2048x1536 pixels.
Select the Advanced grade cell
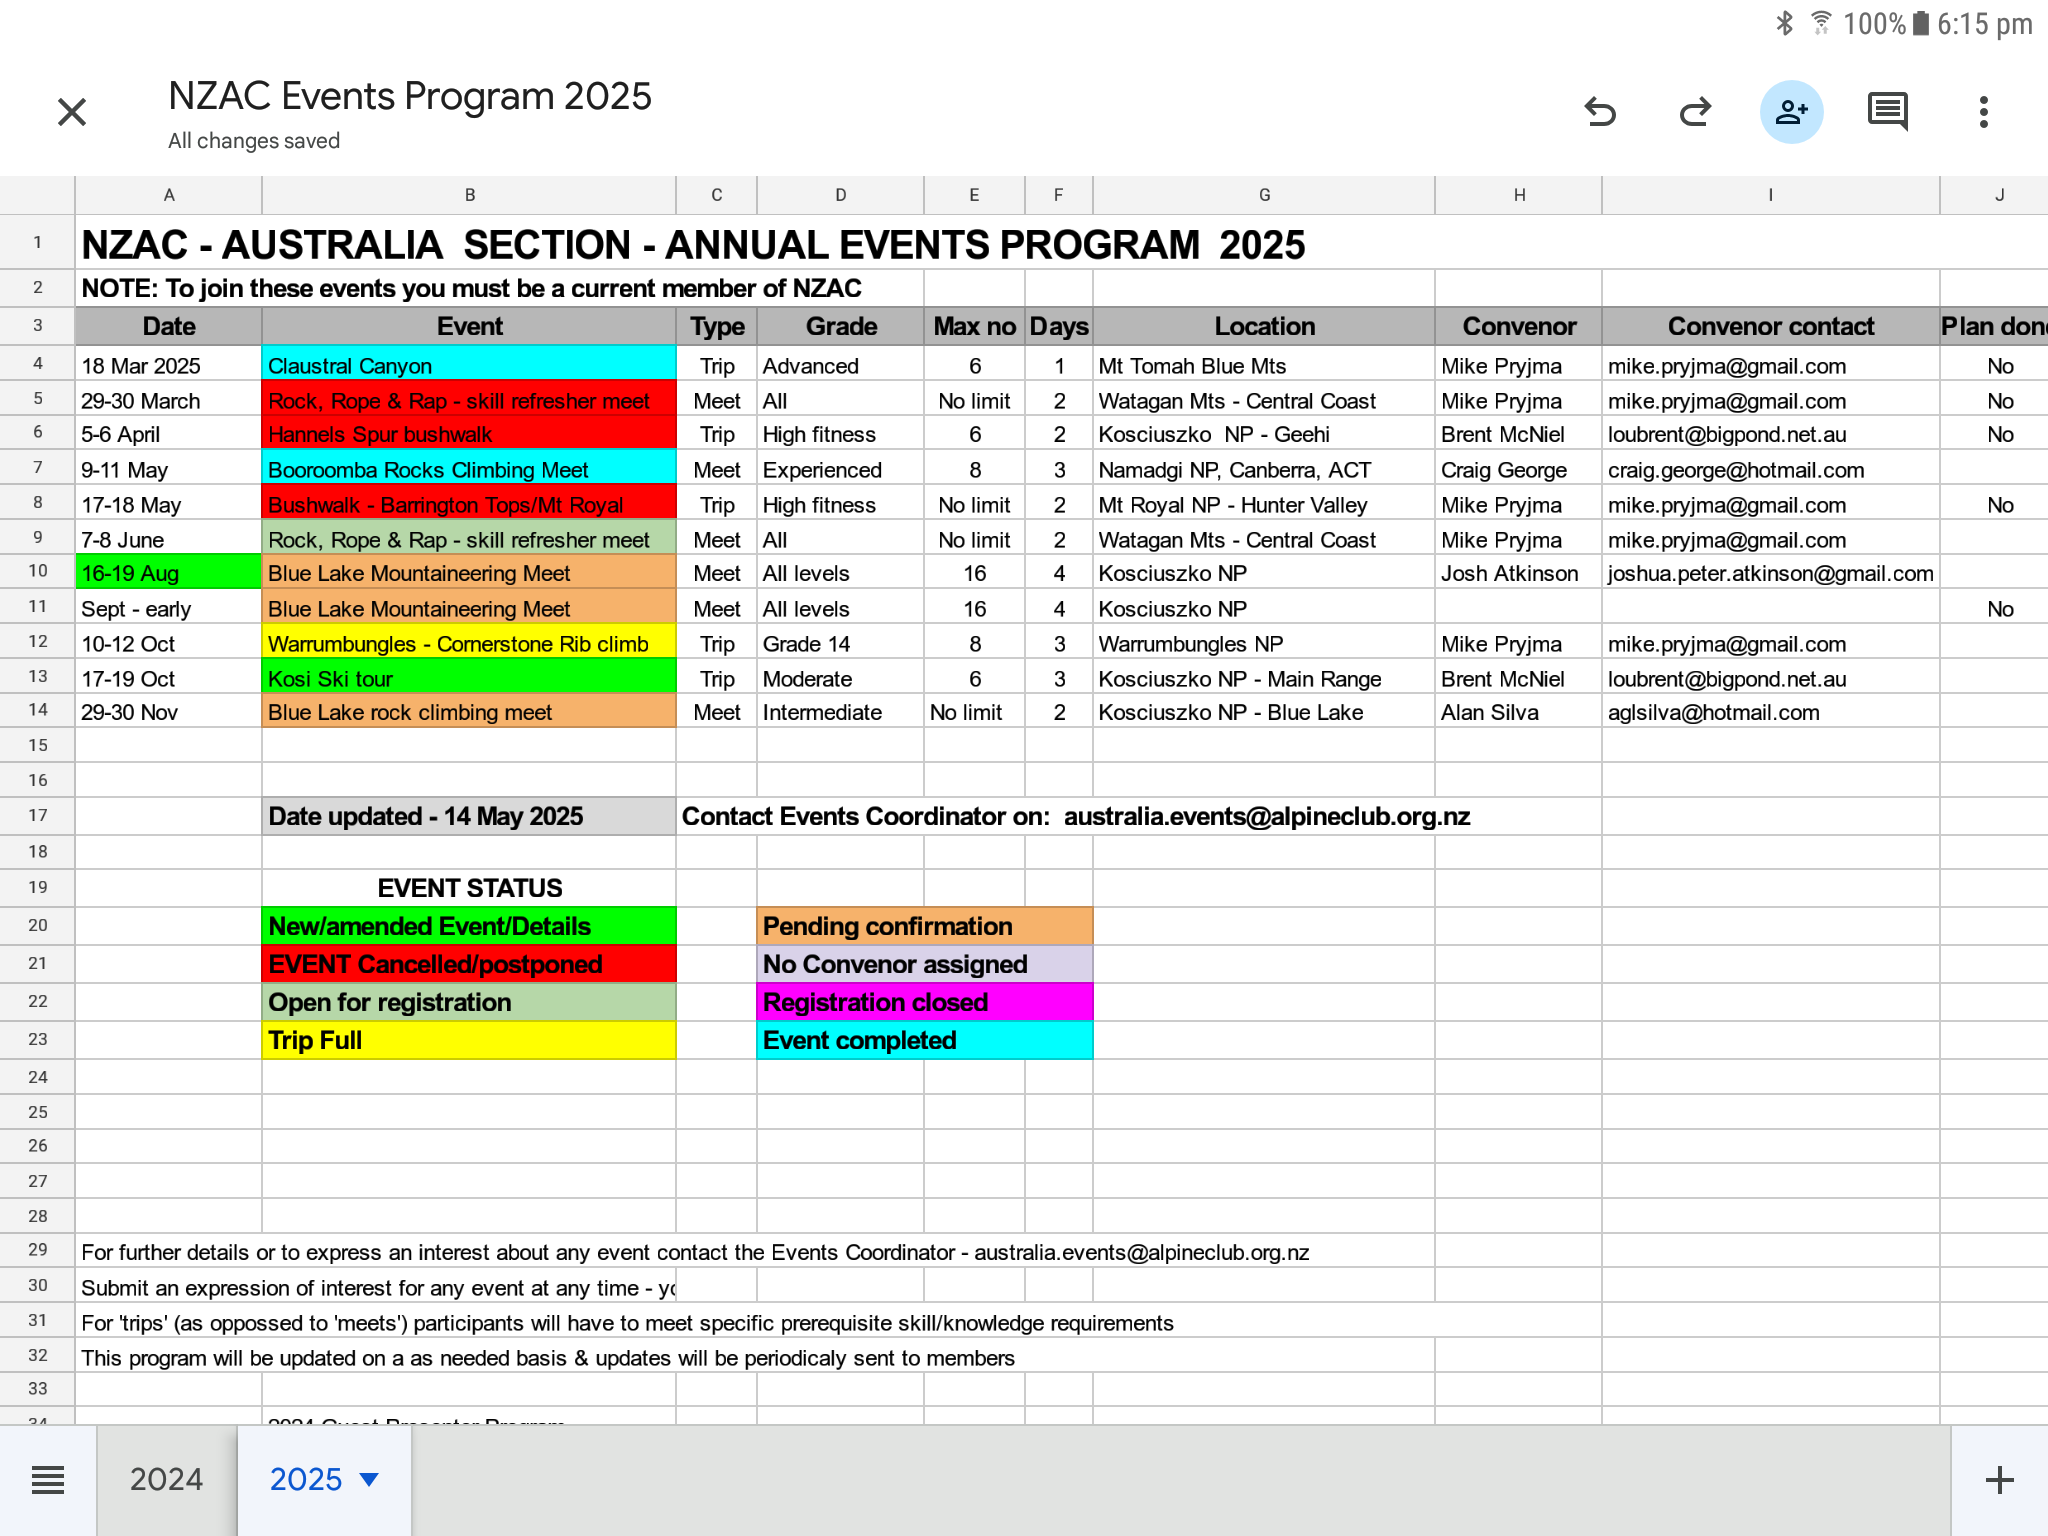(840, 365)
